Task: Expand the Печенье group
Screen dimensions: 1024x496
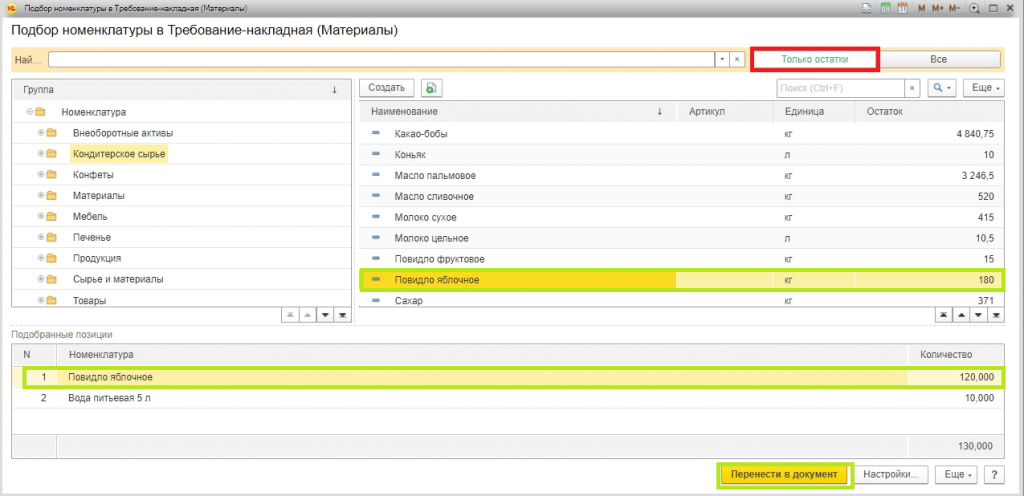Action: click(x=40, y=238)
